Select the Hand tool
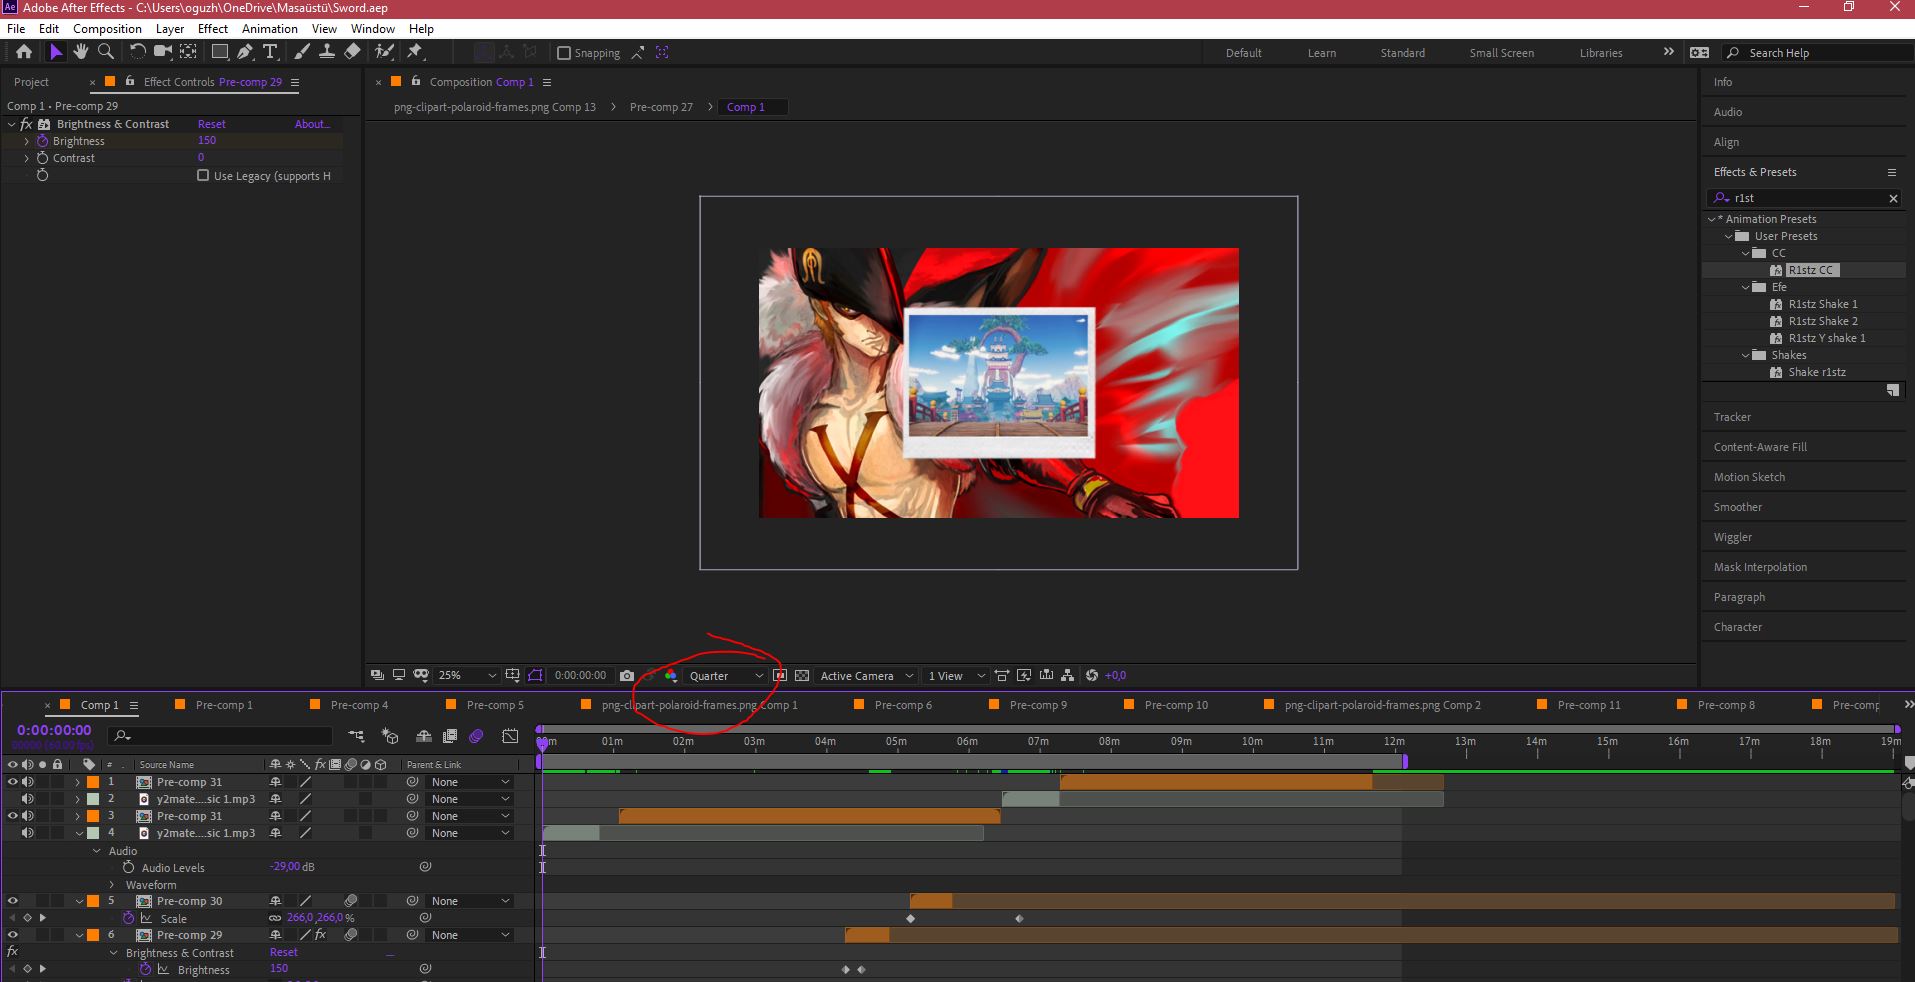The image size is (1915, 982). pos(81,52)
